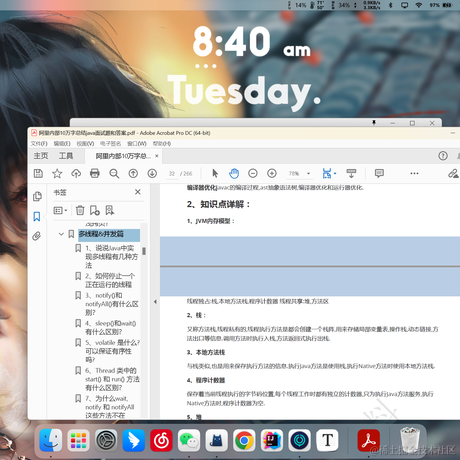
Task: Open System Preferences from the dock
Action: click(x=106, y=440)
